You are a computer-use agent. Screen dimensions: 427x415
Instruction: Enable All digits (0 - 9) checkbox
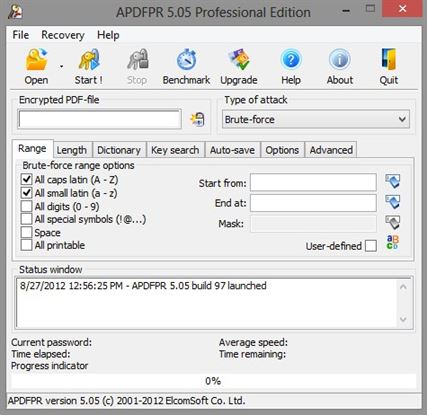coord(26,206)
